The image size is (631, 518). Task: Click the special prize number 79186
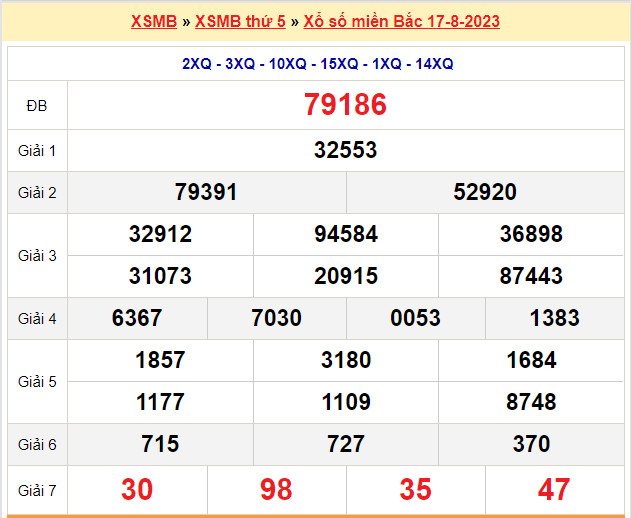(x=345, y=105)
